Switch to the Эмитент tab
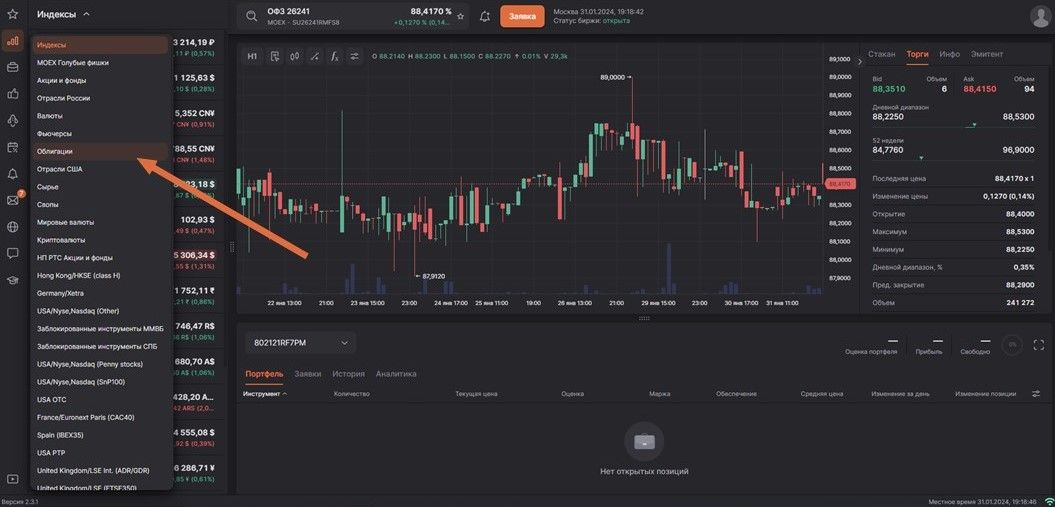 986,54
